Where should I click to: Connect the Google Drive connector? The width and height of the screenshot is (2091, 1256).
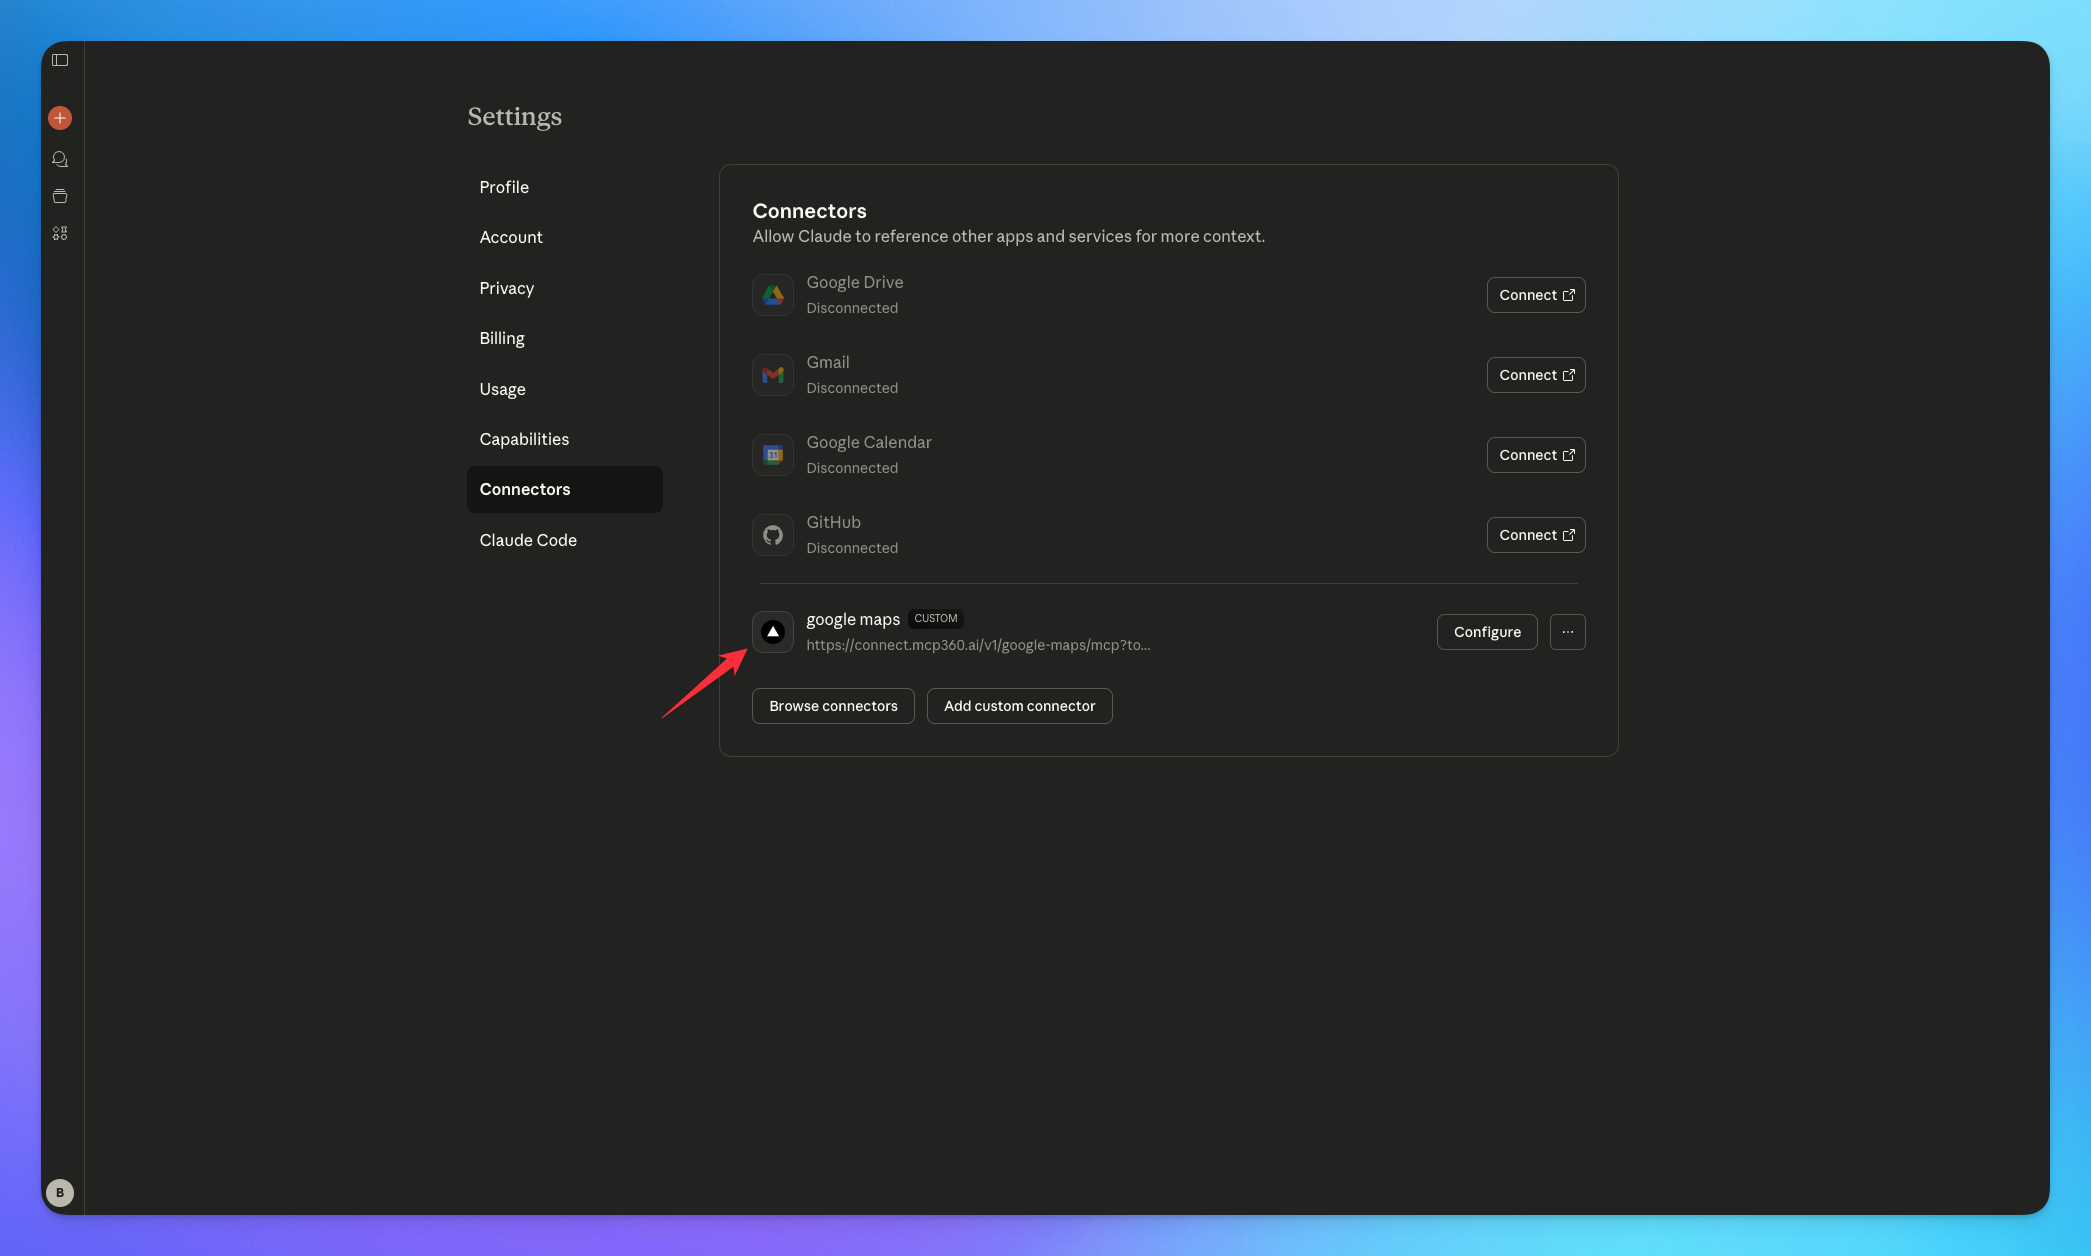click(1535, 295)
